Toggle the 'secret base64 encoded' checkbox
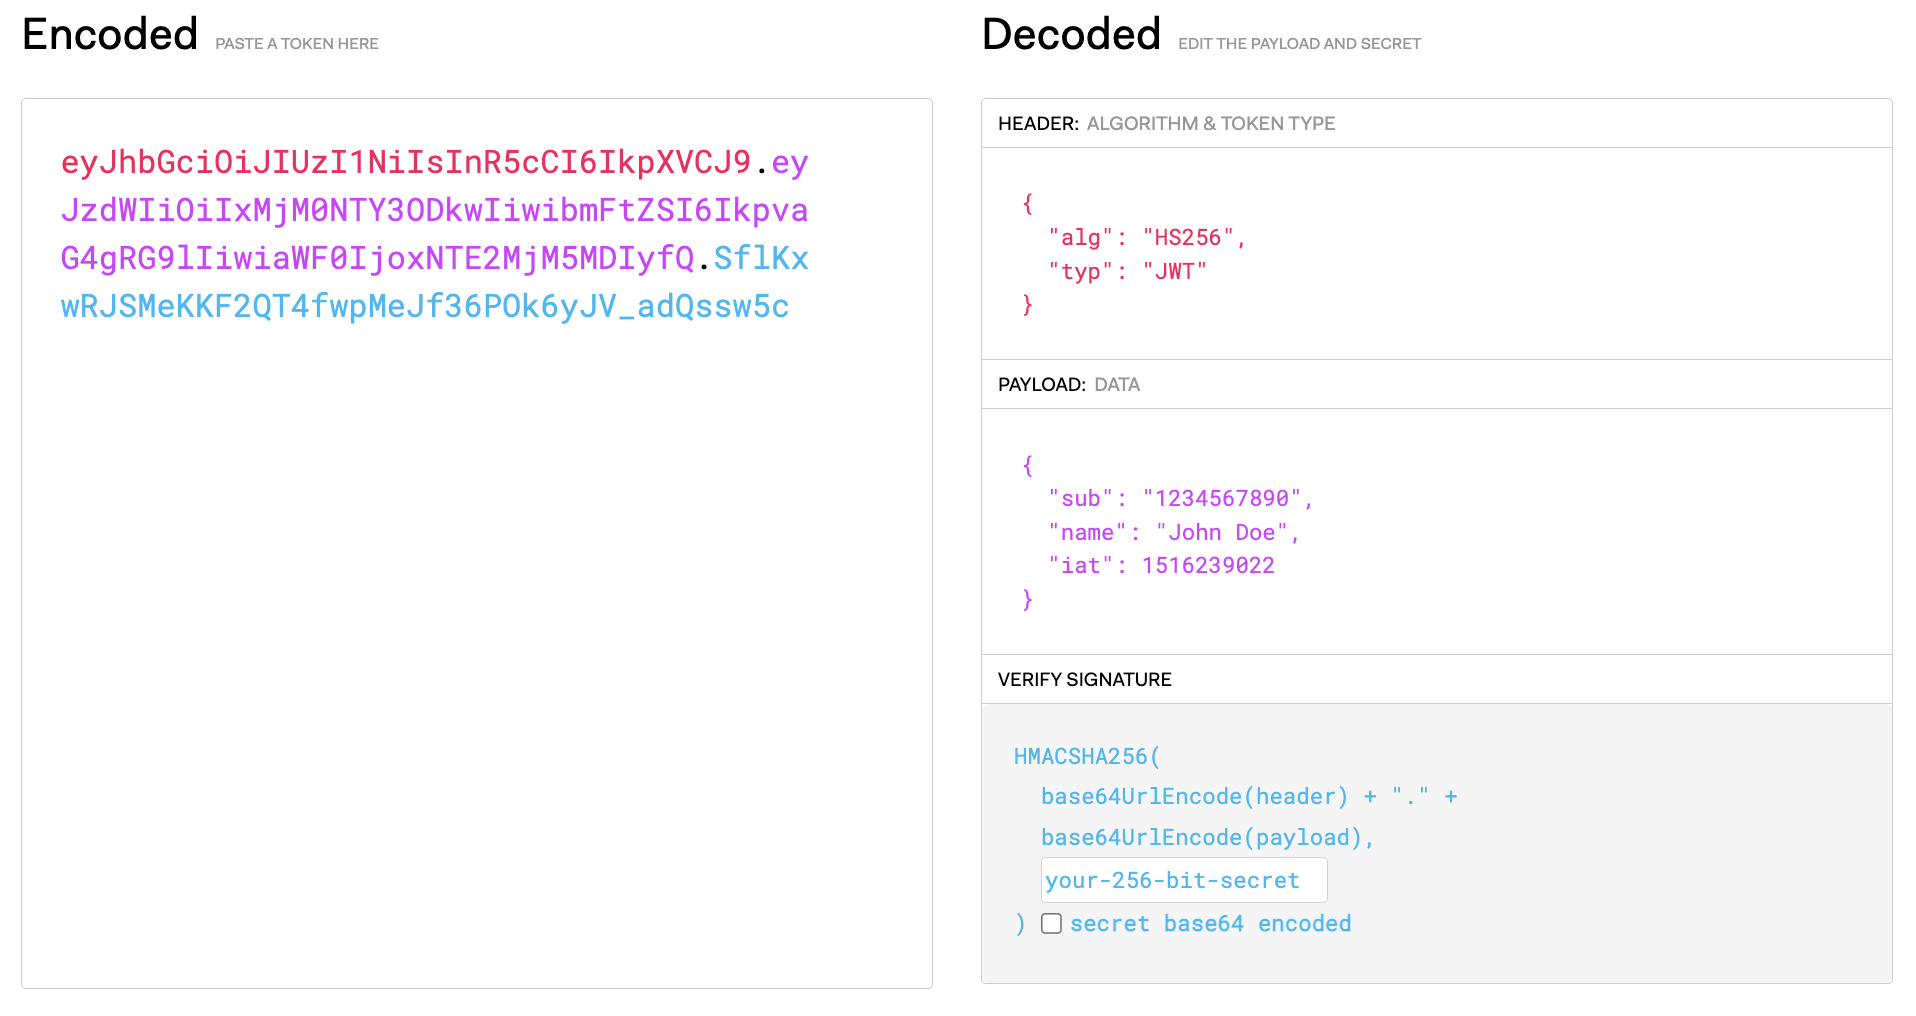Viewport: 1916px width, 1016px height. [x=1051, y=923]
